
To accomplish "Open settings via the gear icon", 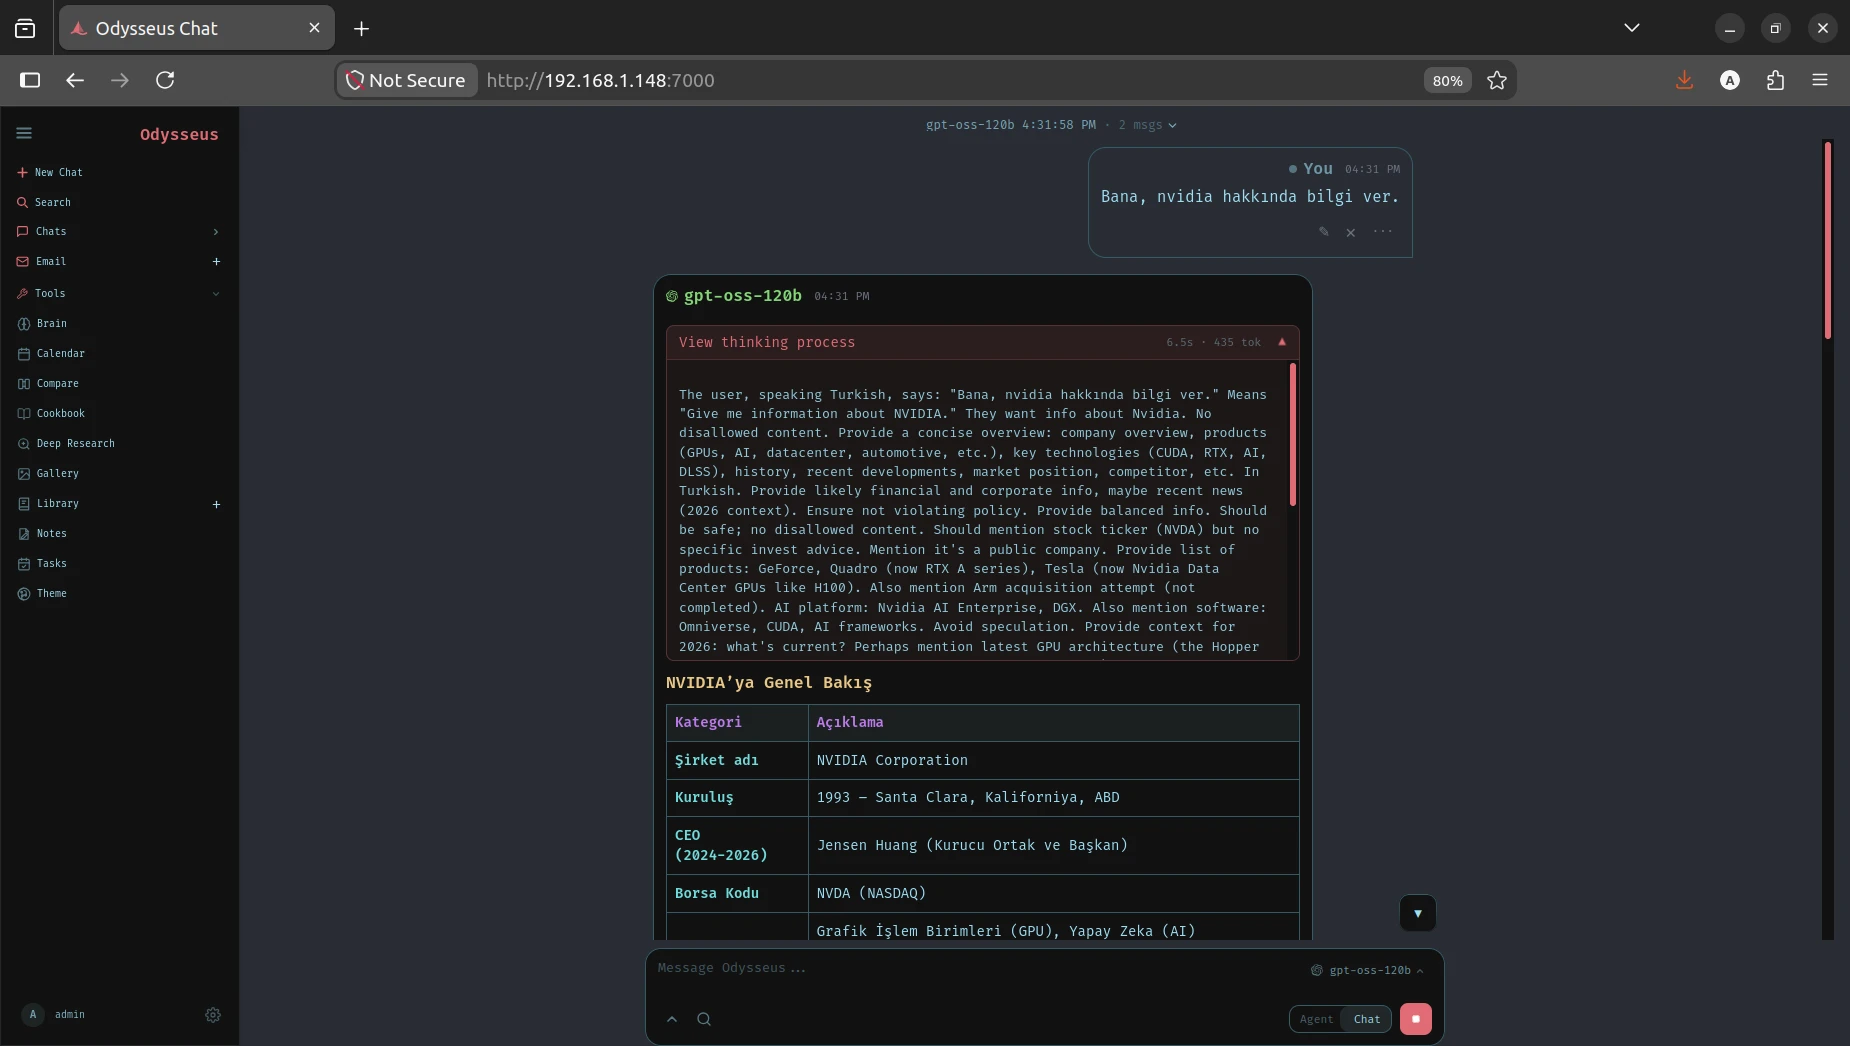I will coord(213,1015).
